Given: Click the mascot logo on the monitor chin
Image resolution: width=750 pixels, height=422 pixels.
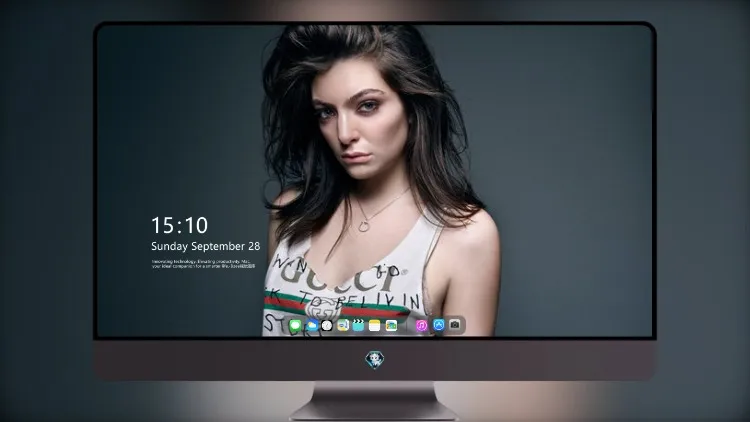Looking at the screenshot, I should click(375, 360).
